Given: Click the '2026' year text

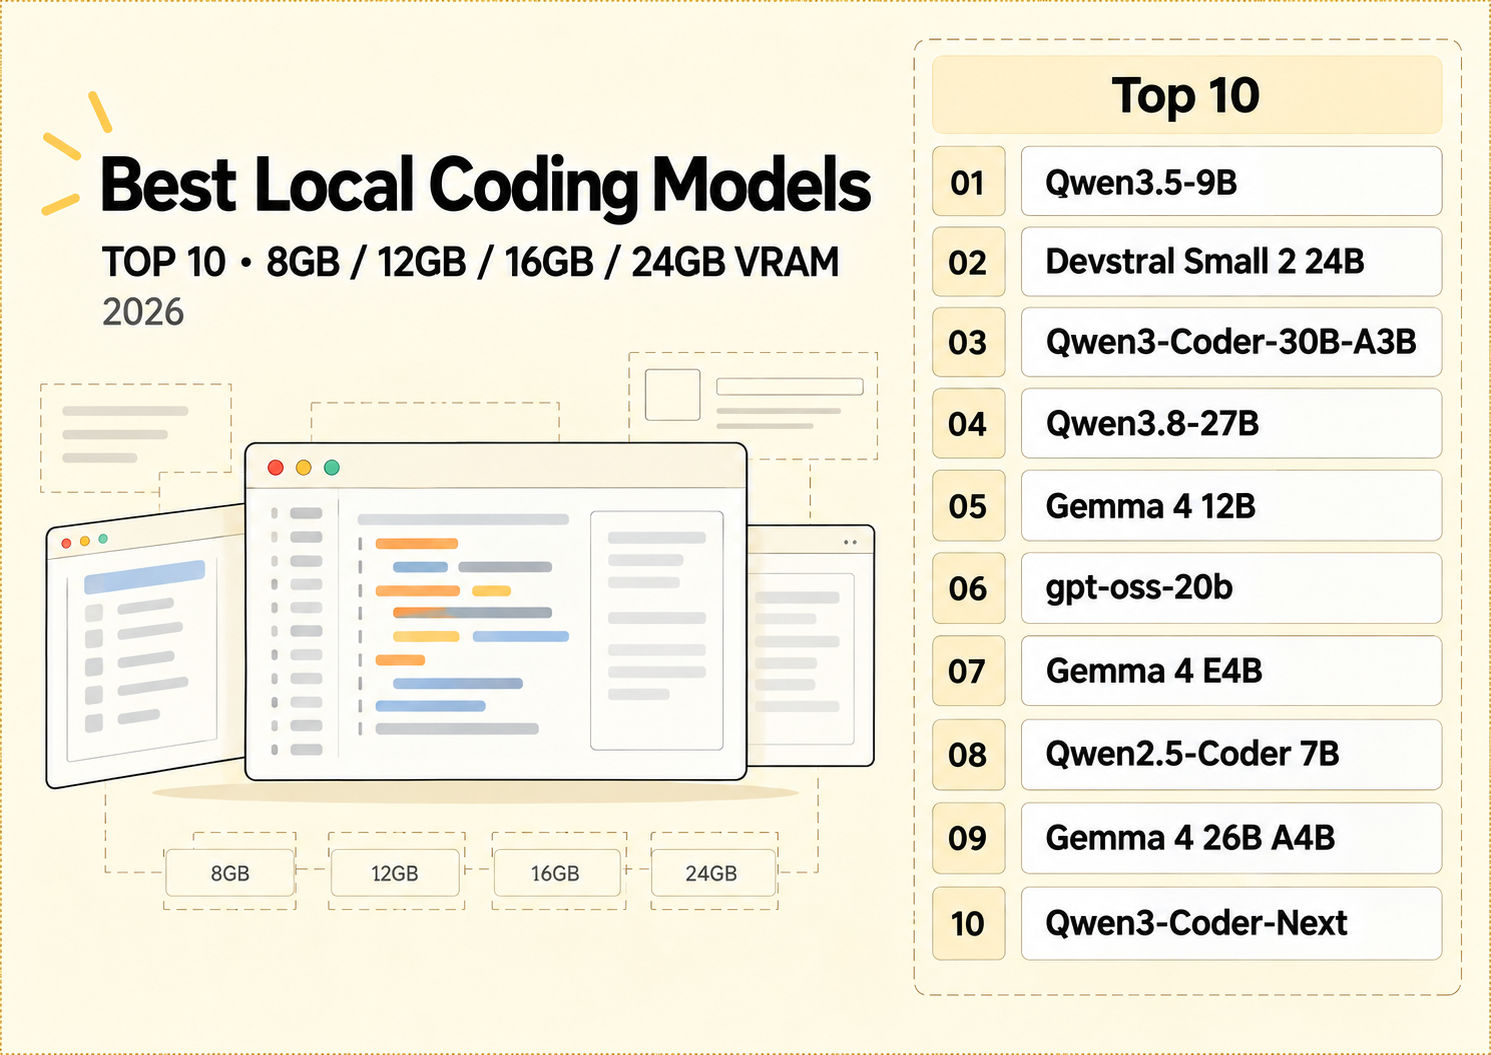Looking at the screenshot, I should coord(143,312).
